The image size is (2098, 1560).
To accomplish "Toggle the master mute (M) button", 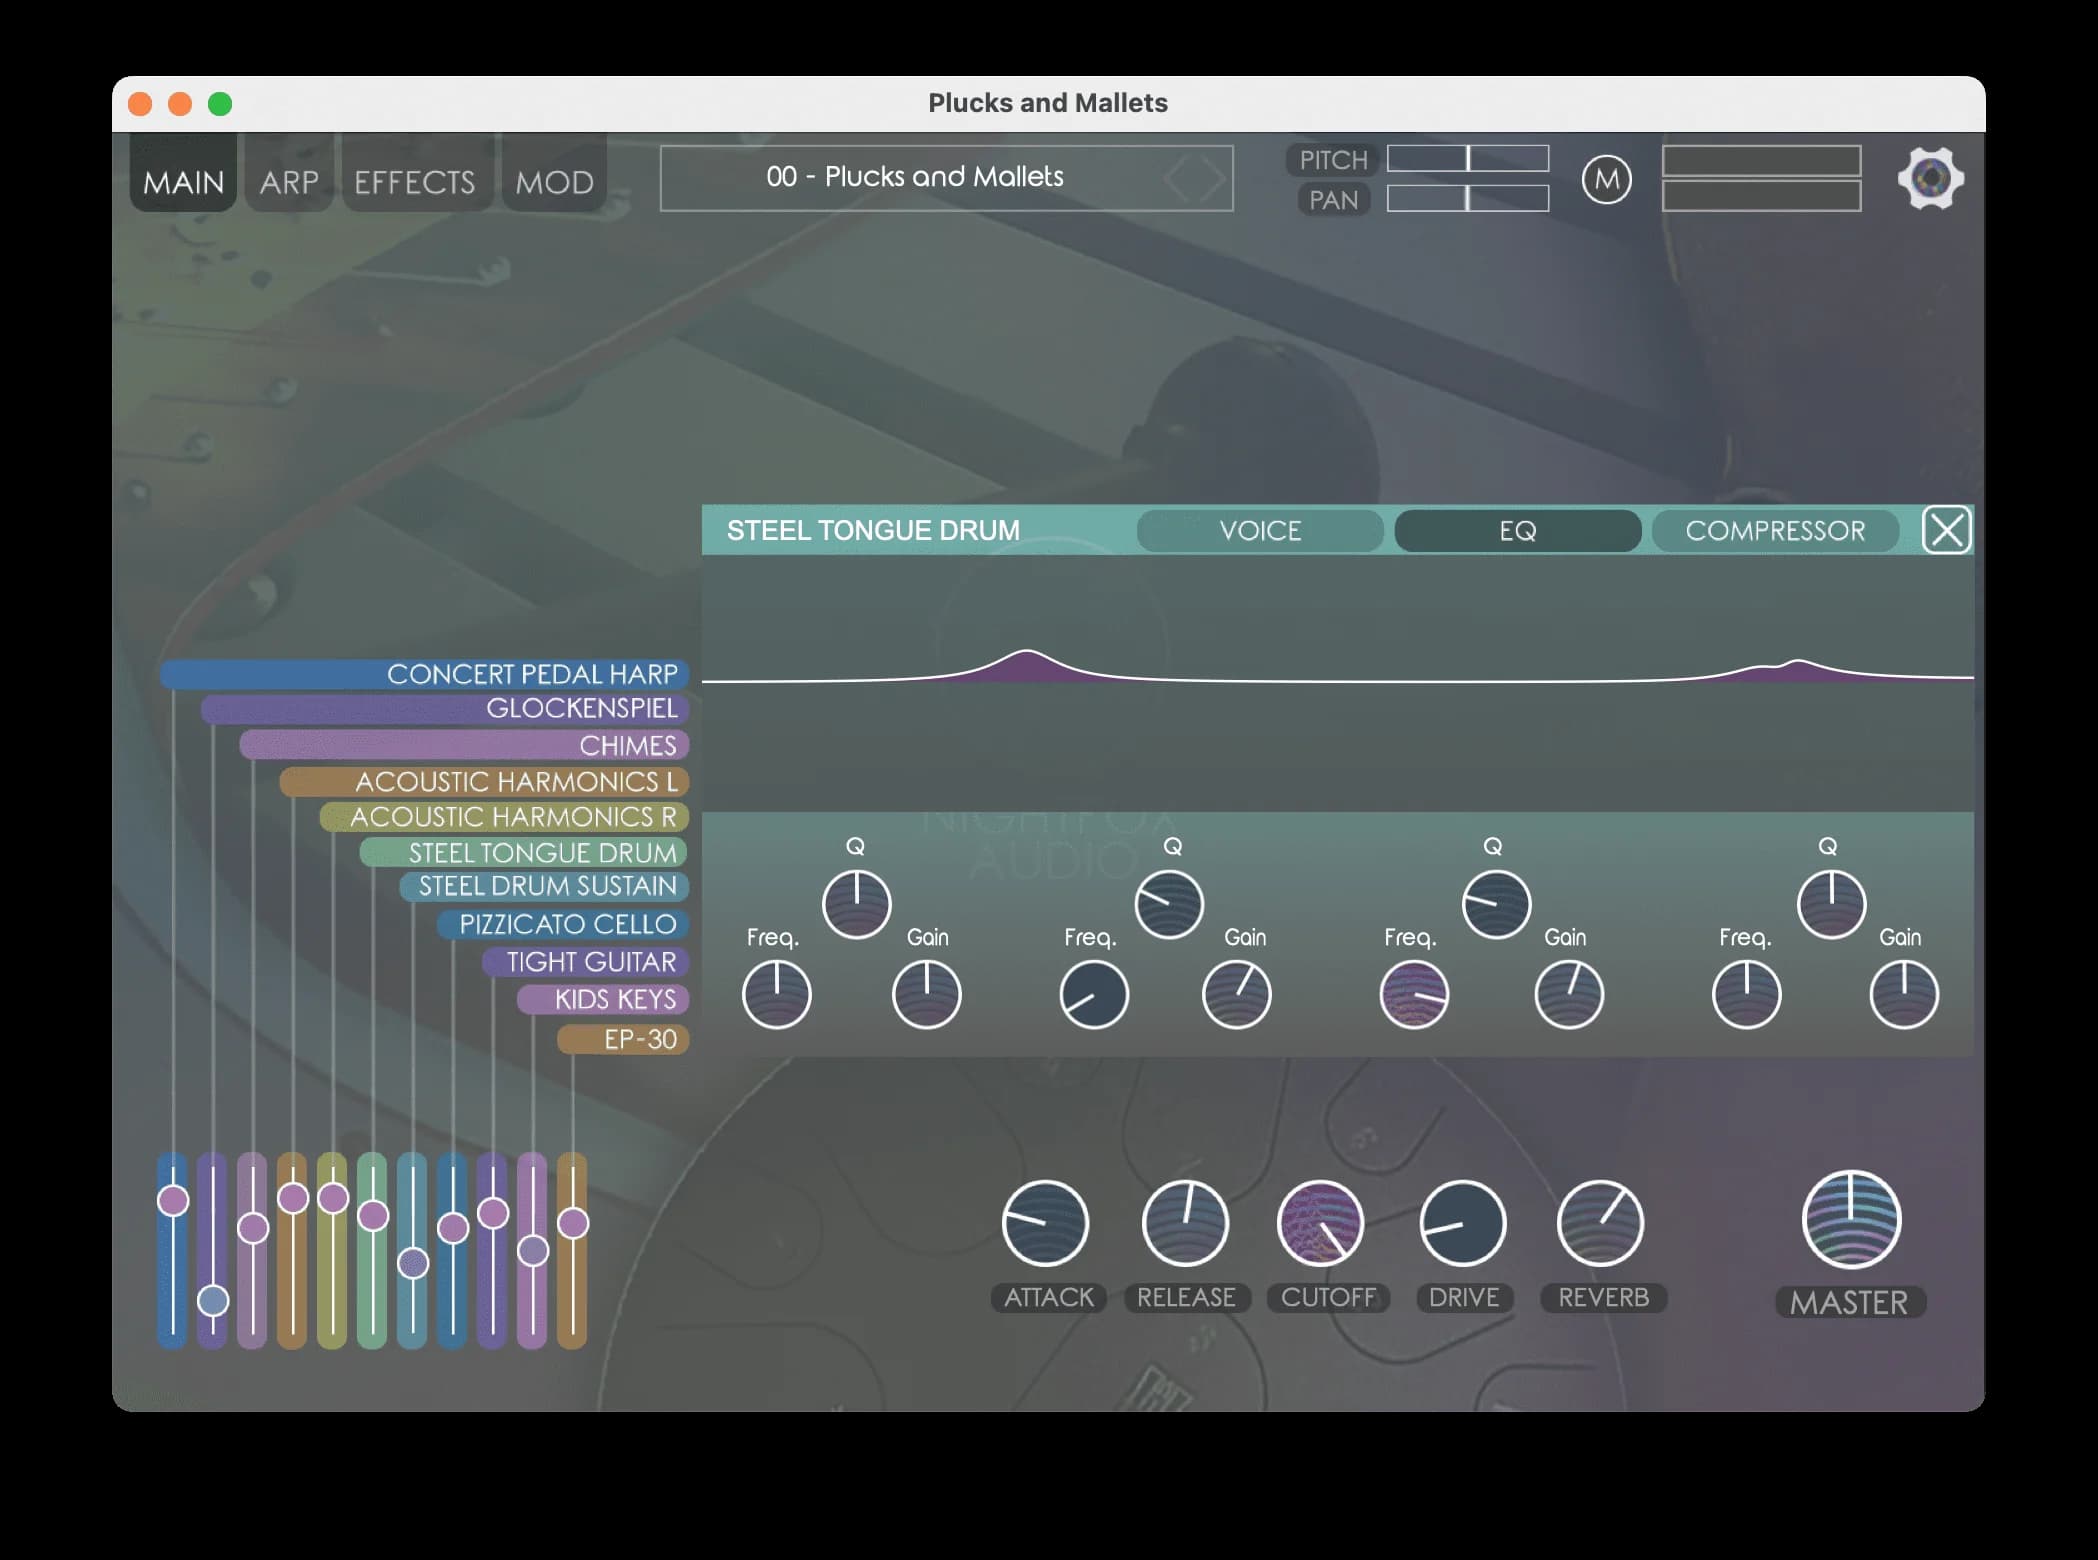I will click(1607, 179).
